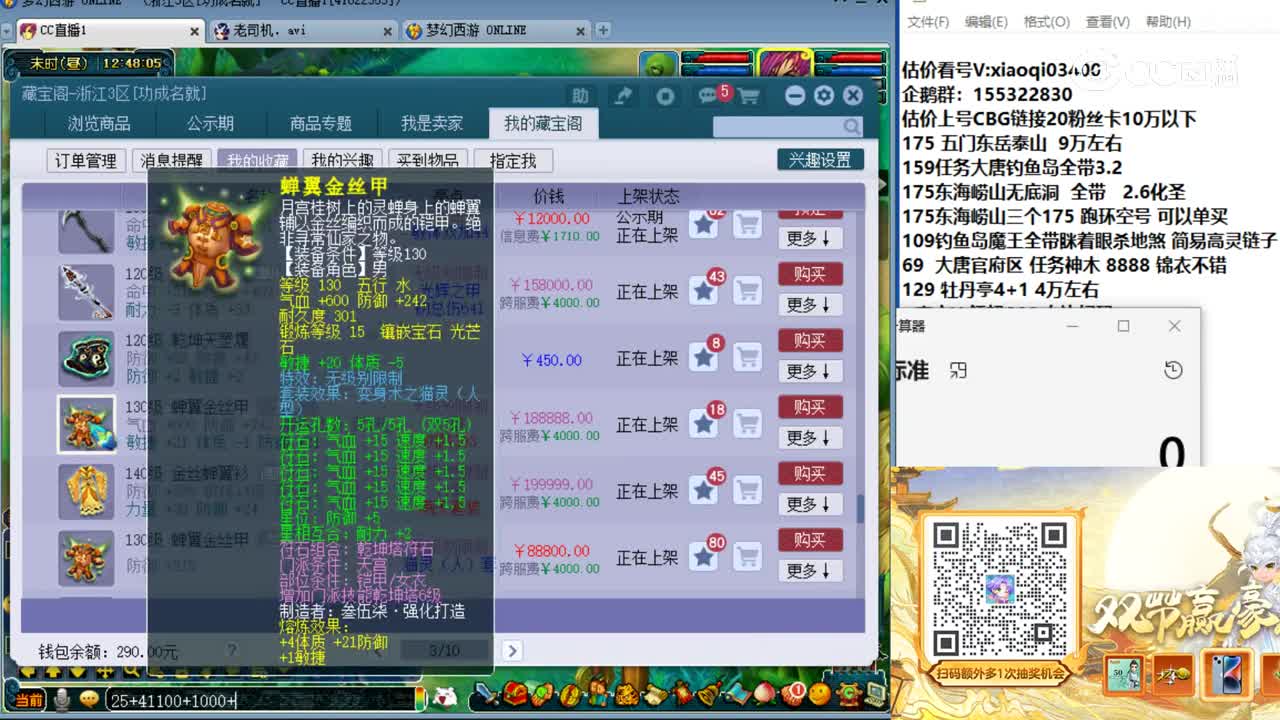Screen dimensions: 1280x720
Task: Open messages chat bubble with badge 5
Action: pos(711,95)
